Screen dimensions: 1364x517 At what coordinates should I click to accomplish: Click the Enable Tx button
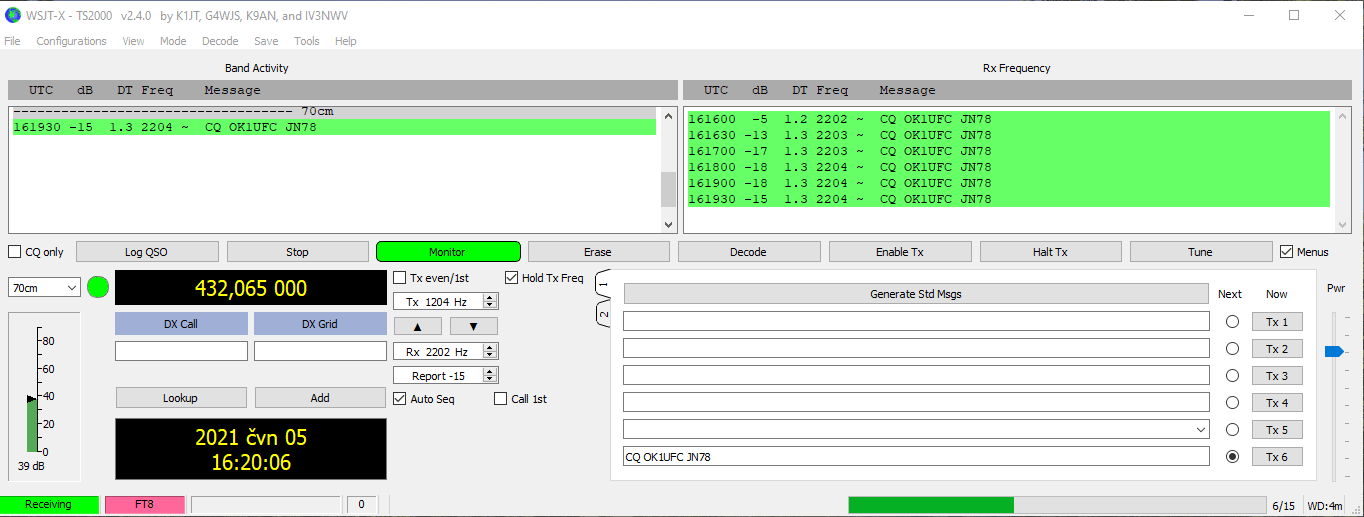coord(899,252)
